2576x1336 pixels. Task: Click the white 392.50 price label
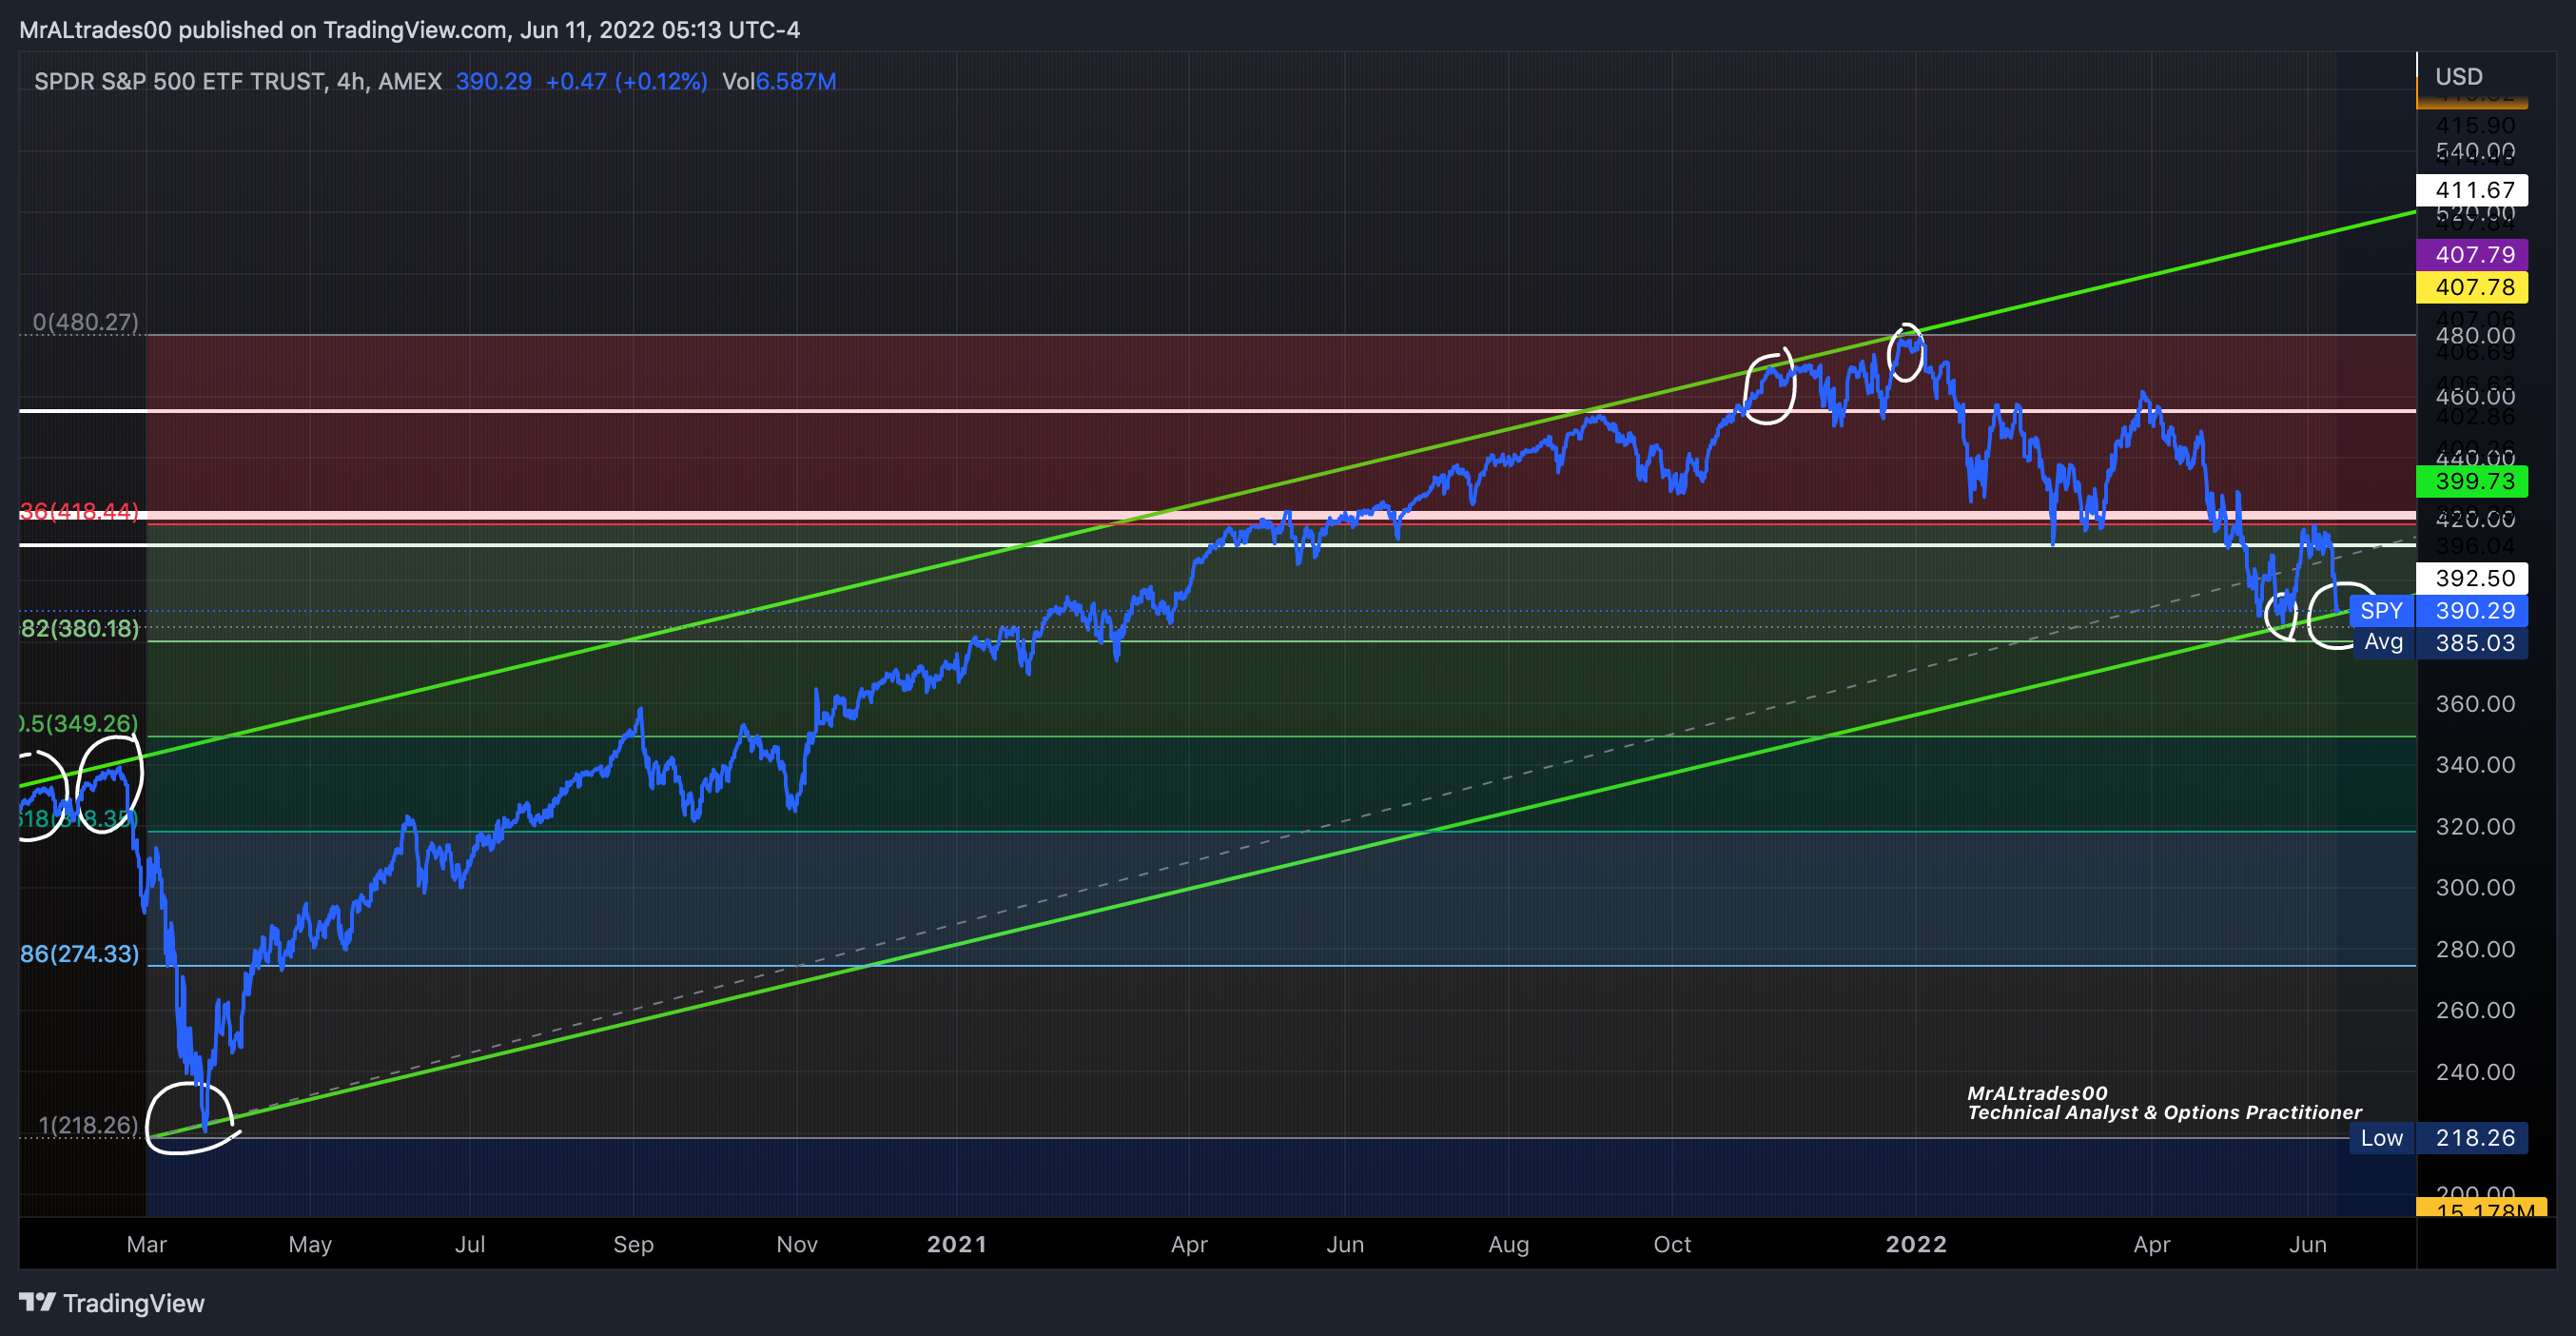pos(2472,578)
